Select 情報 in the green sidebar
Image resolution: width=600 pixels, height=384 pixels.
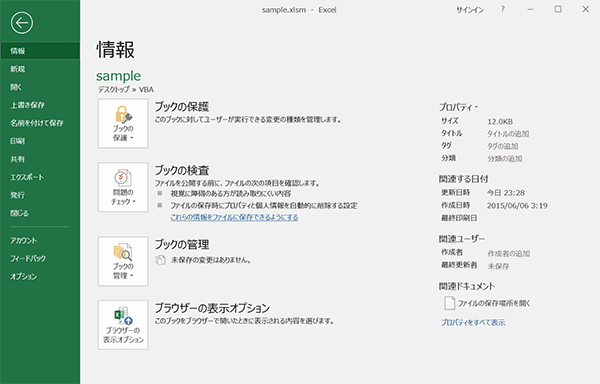click(x=40, y=51)
